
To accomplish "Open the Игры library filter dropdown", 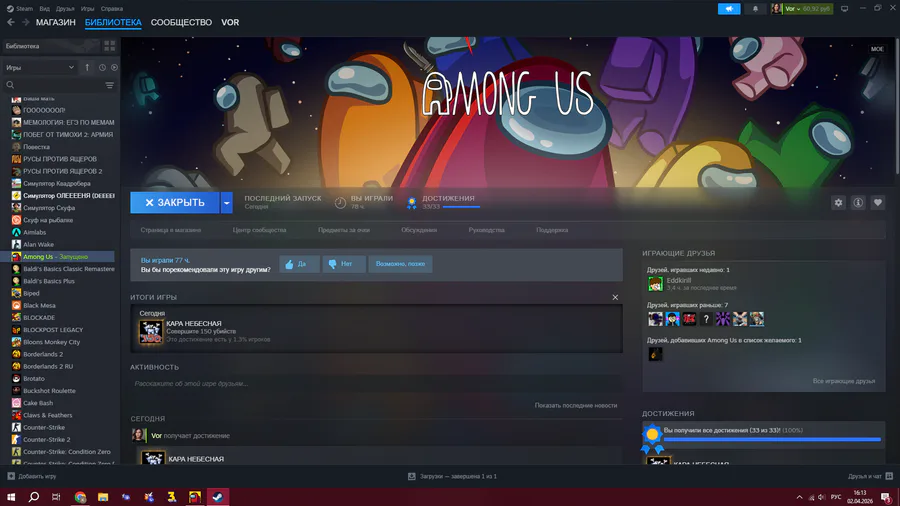I will click(40, 67).
